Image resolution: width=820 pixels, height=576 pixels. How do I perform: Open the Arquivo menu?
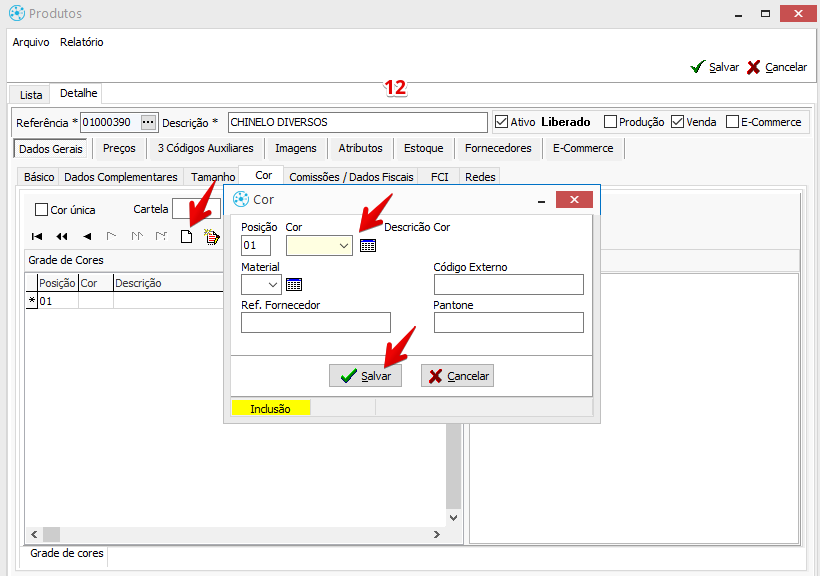(x=31, y=42)
